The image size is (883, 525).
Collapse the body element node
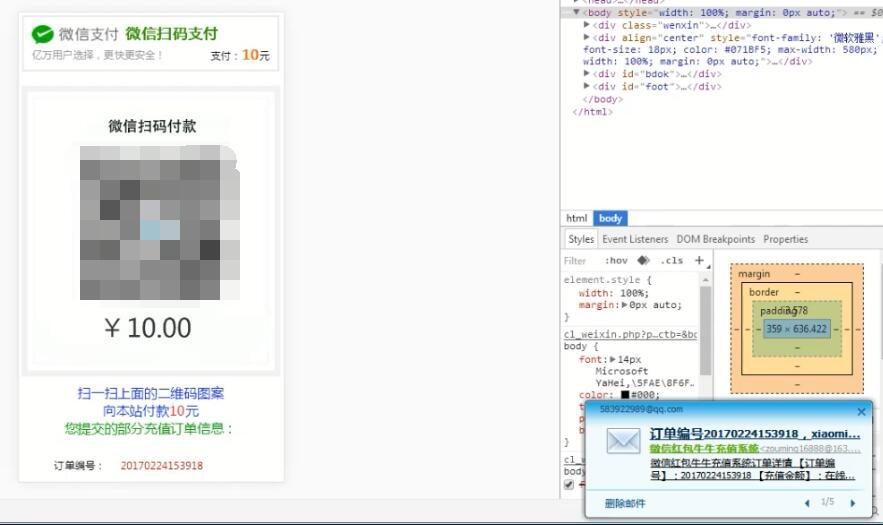point(577,12)
